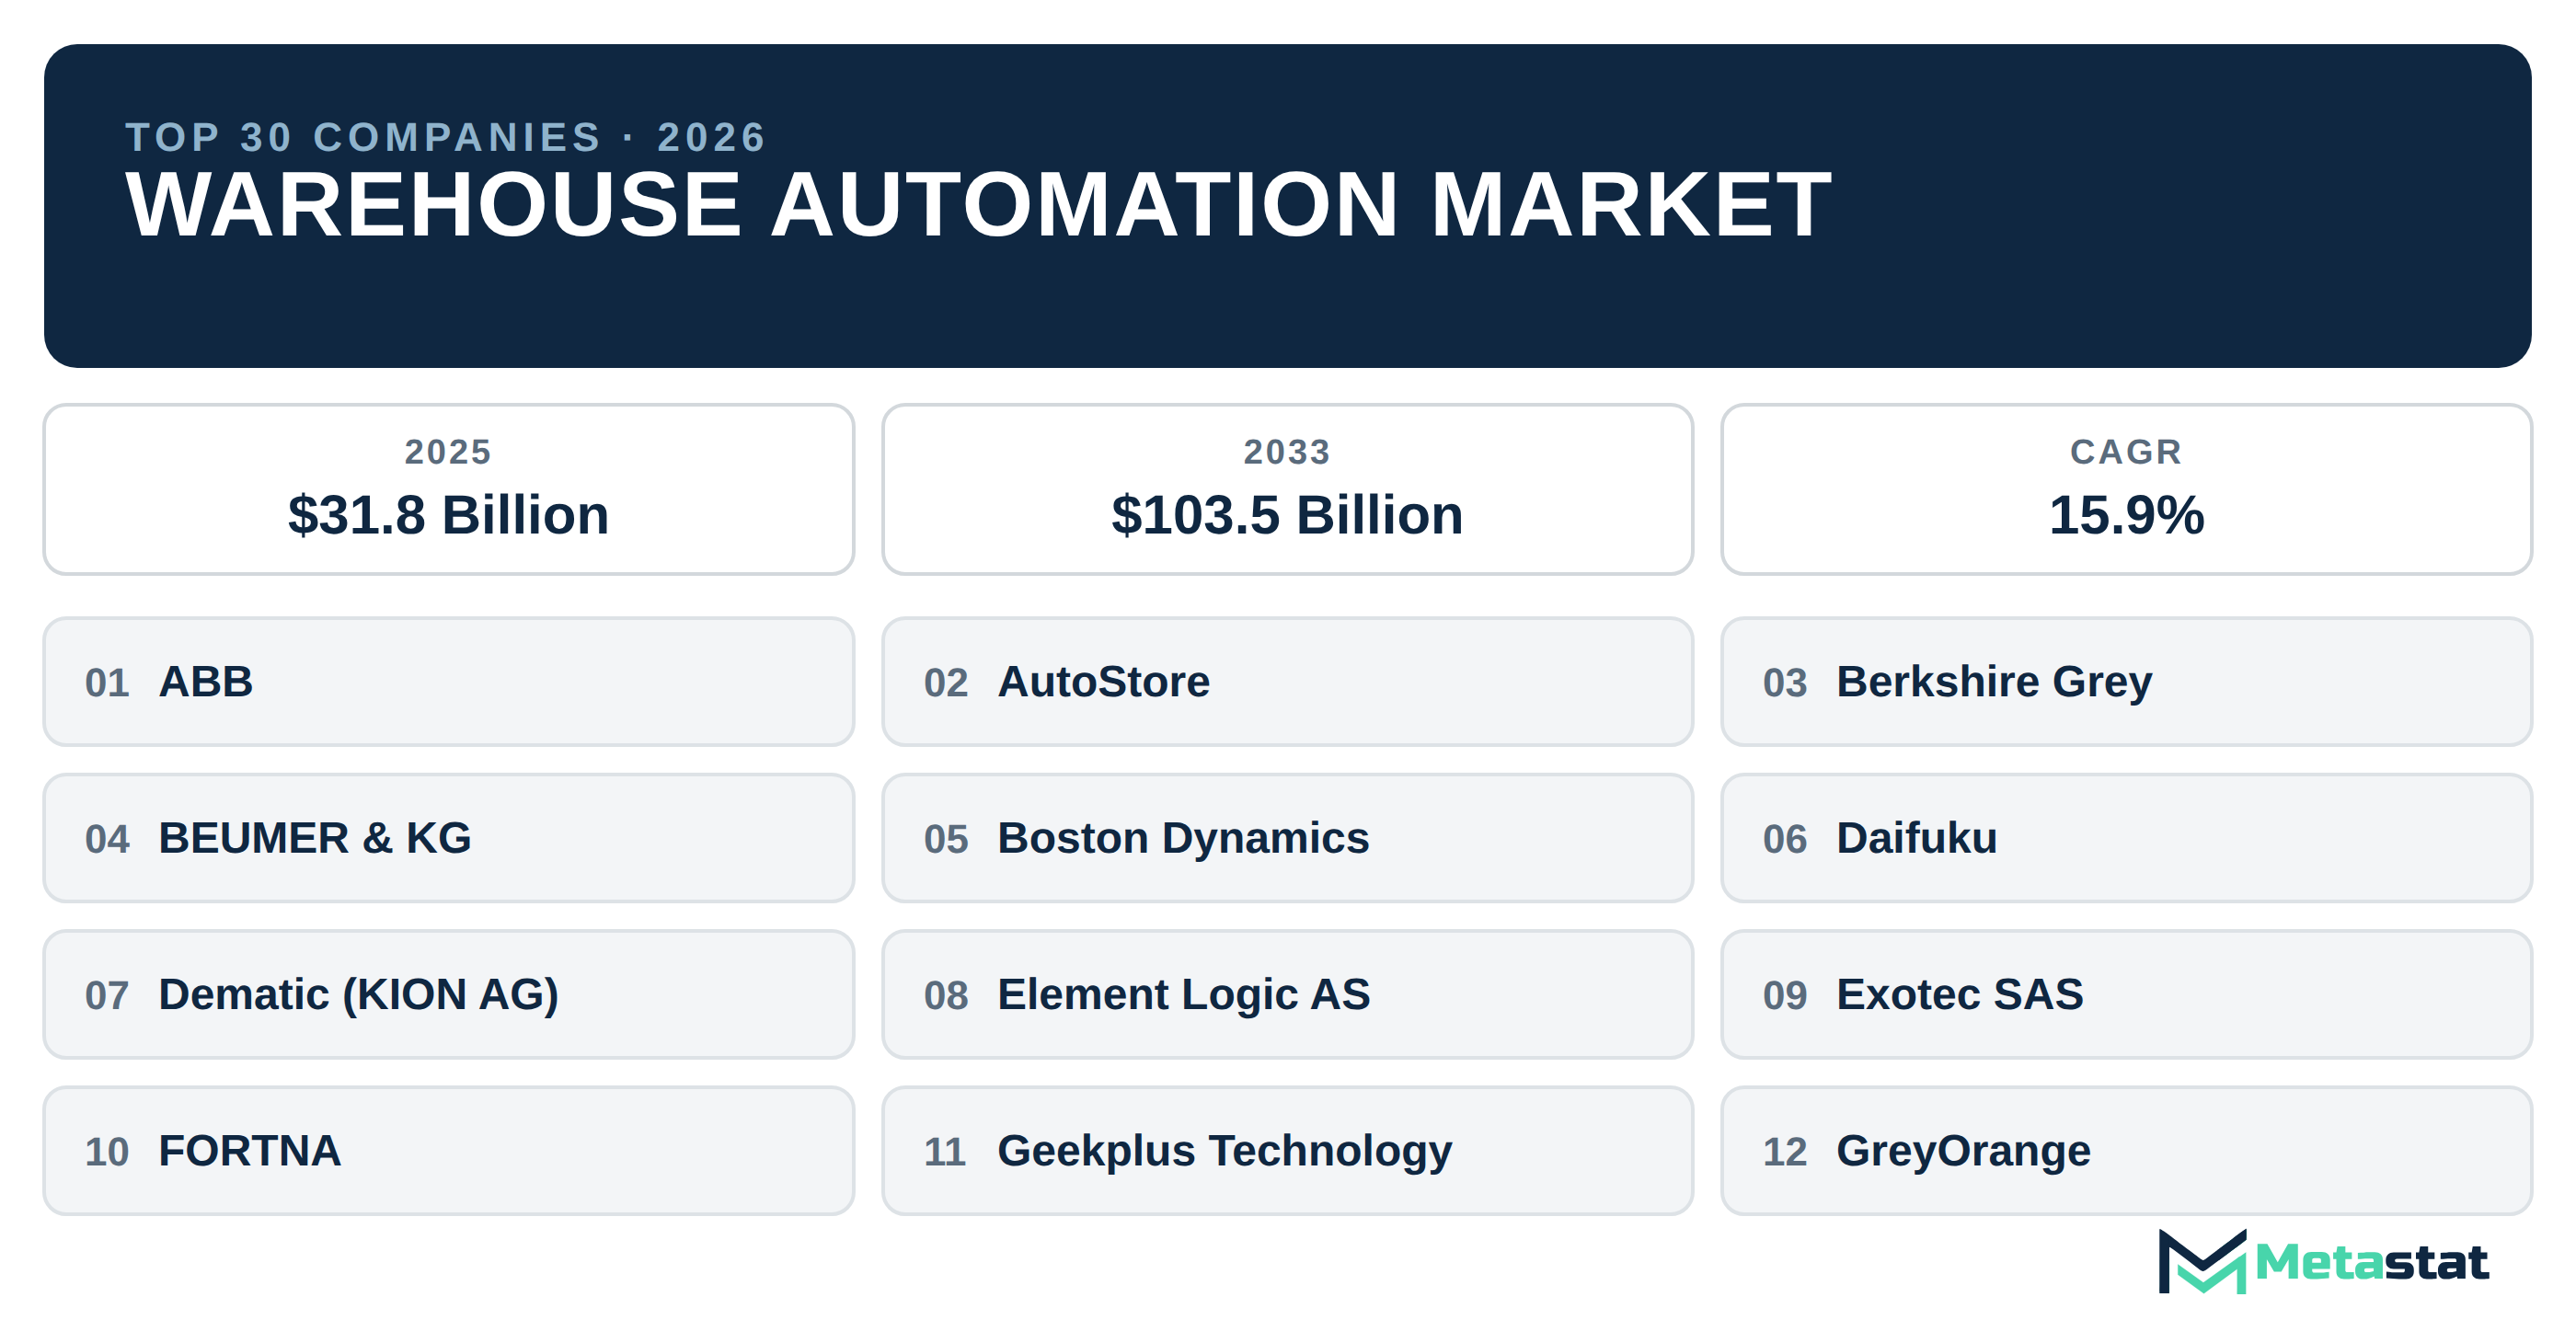The width and height of the screenshot is (2576, 1343).
Task: Select the 01 ABB company card
Action: tap(449, 681)
